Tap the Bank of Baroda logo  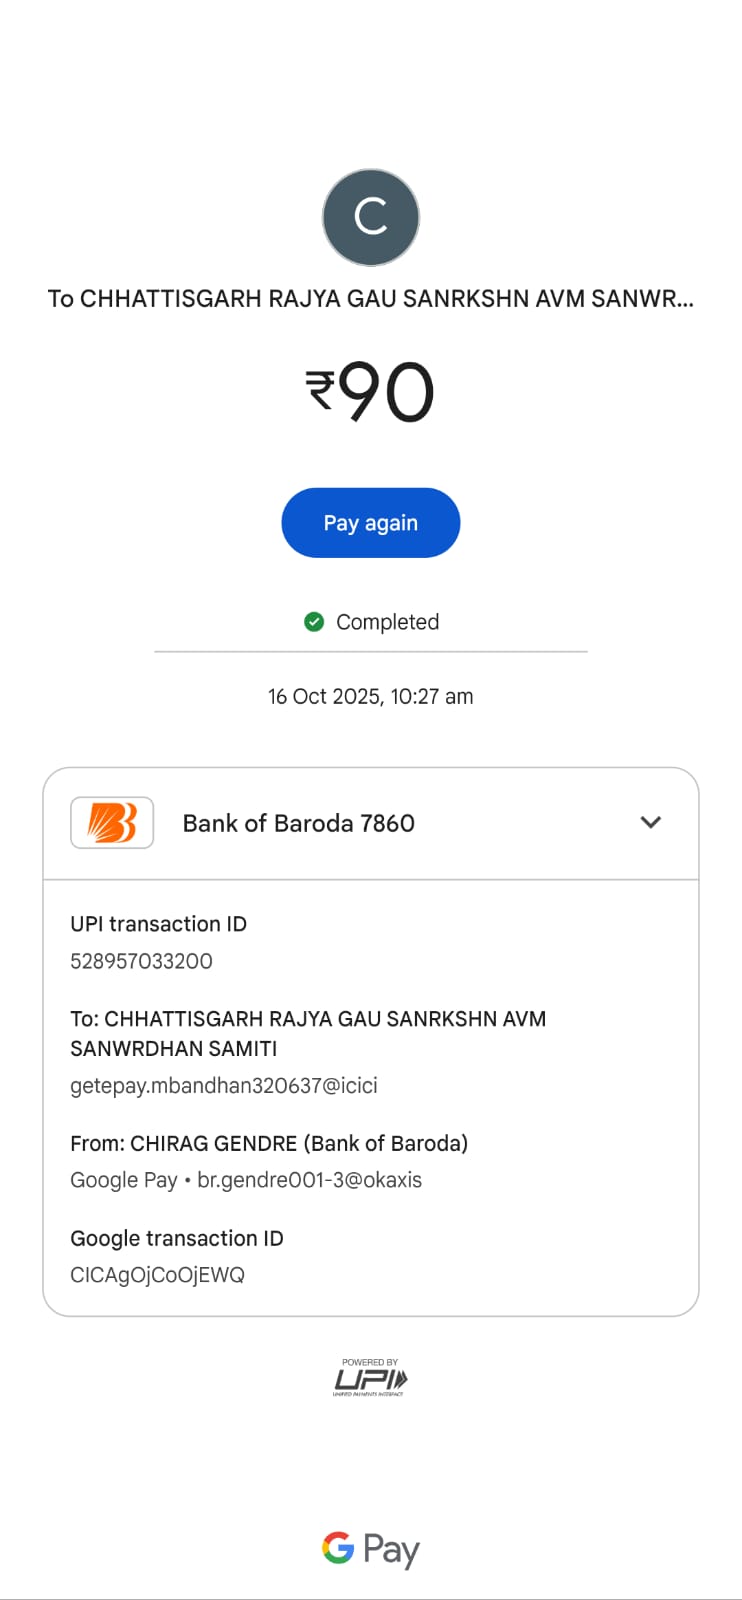tap(112, 823)
